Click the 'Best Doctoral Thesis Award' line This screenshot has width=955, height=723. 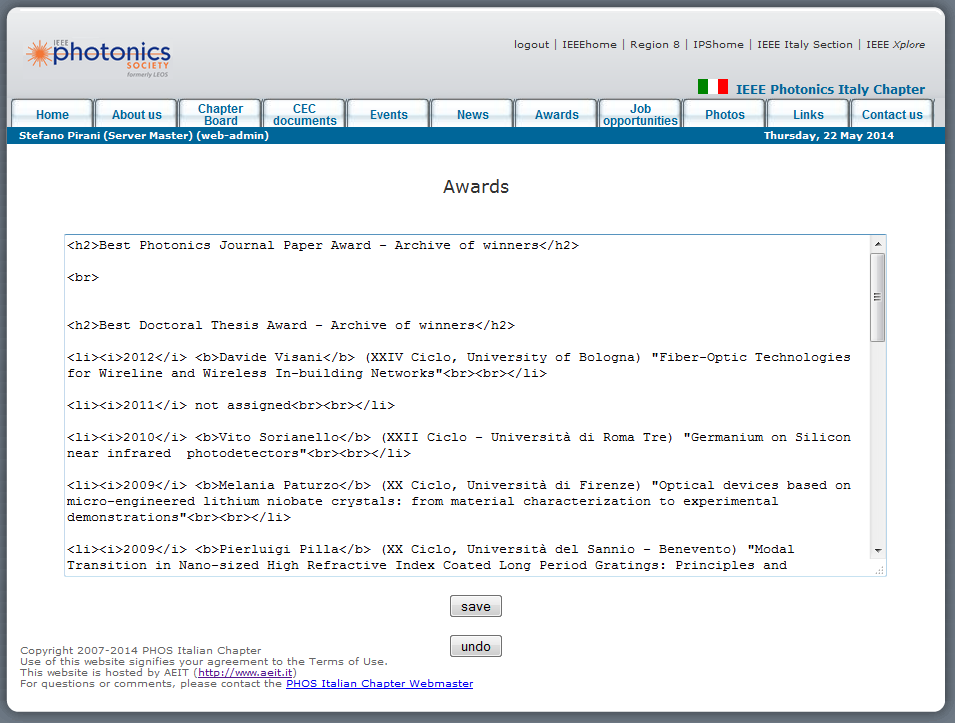[x=291, y=325]
